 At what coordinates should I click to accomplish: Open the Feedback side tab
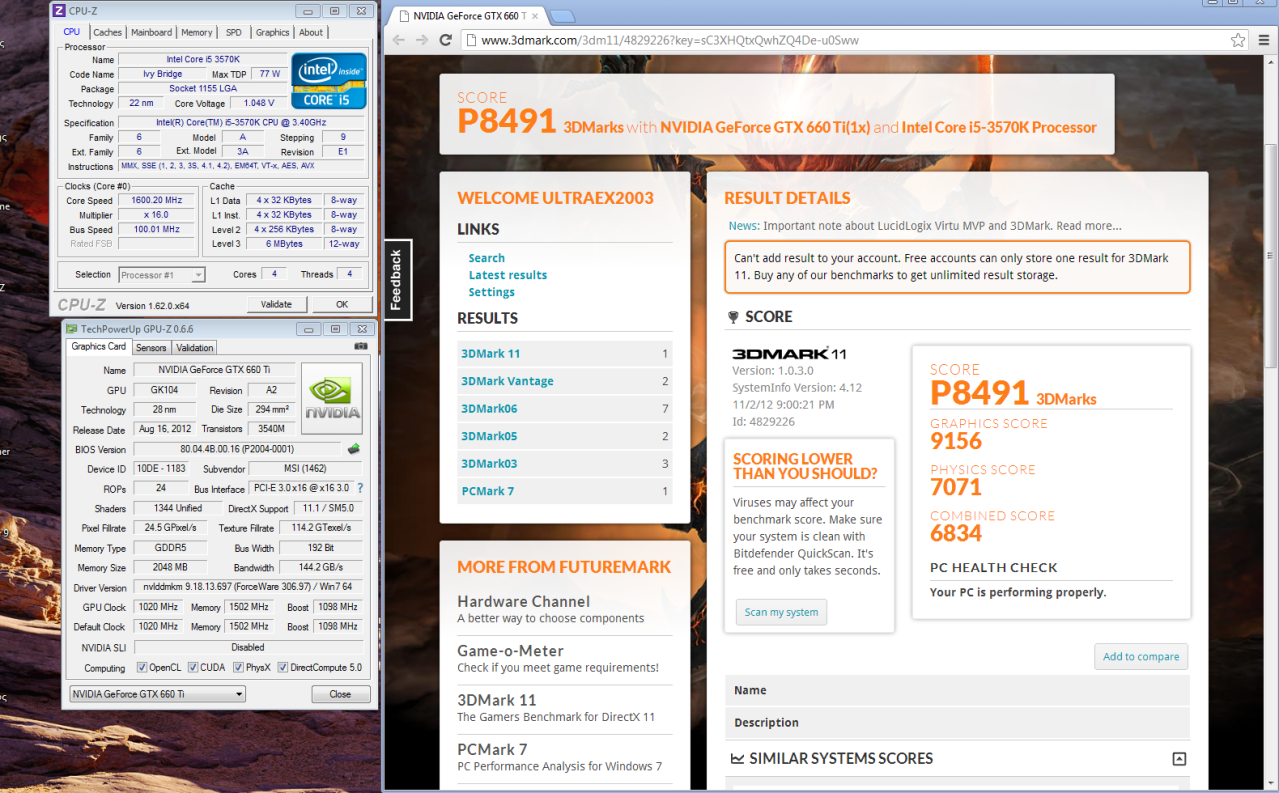[x=397, y=280]
